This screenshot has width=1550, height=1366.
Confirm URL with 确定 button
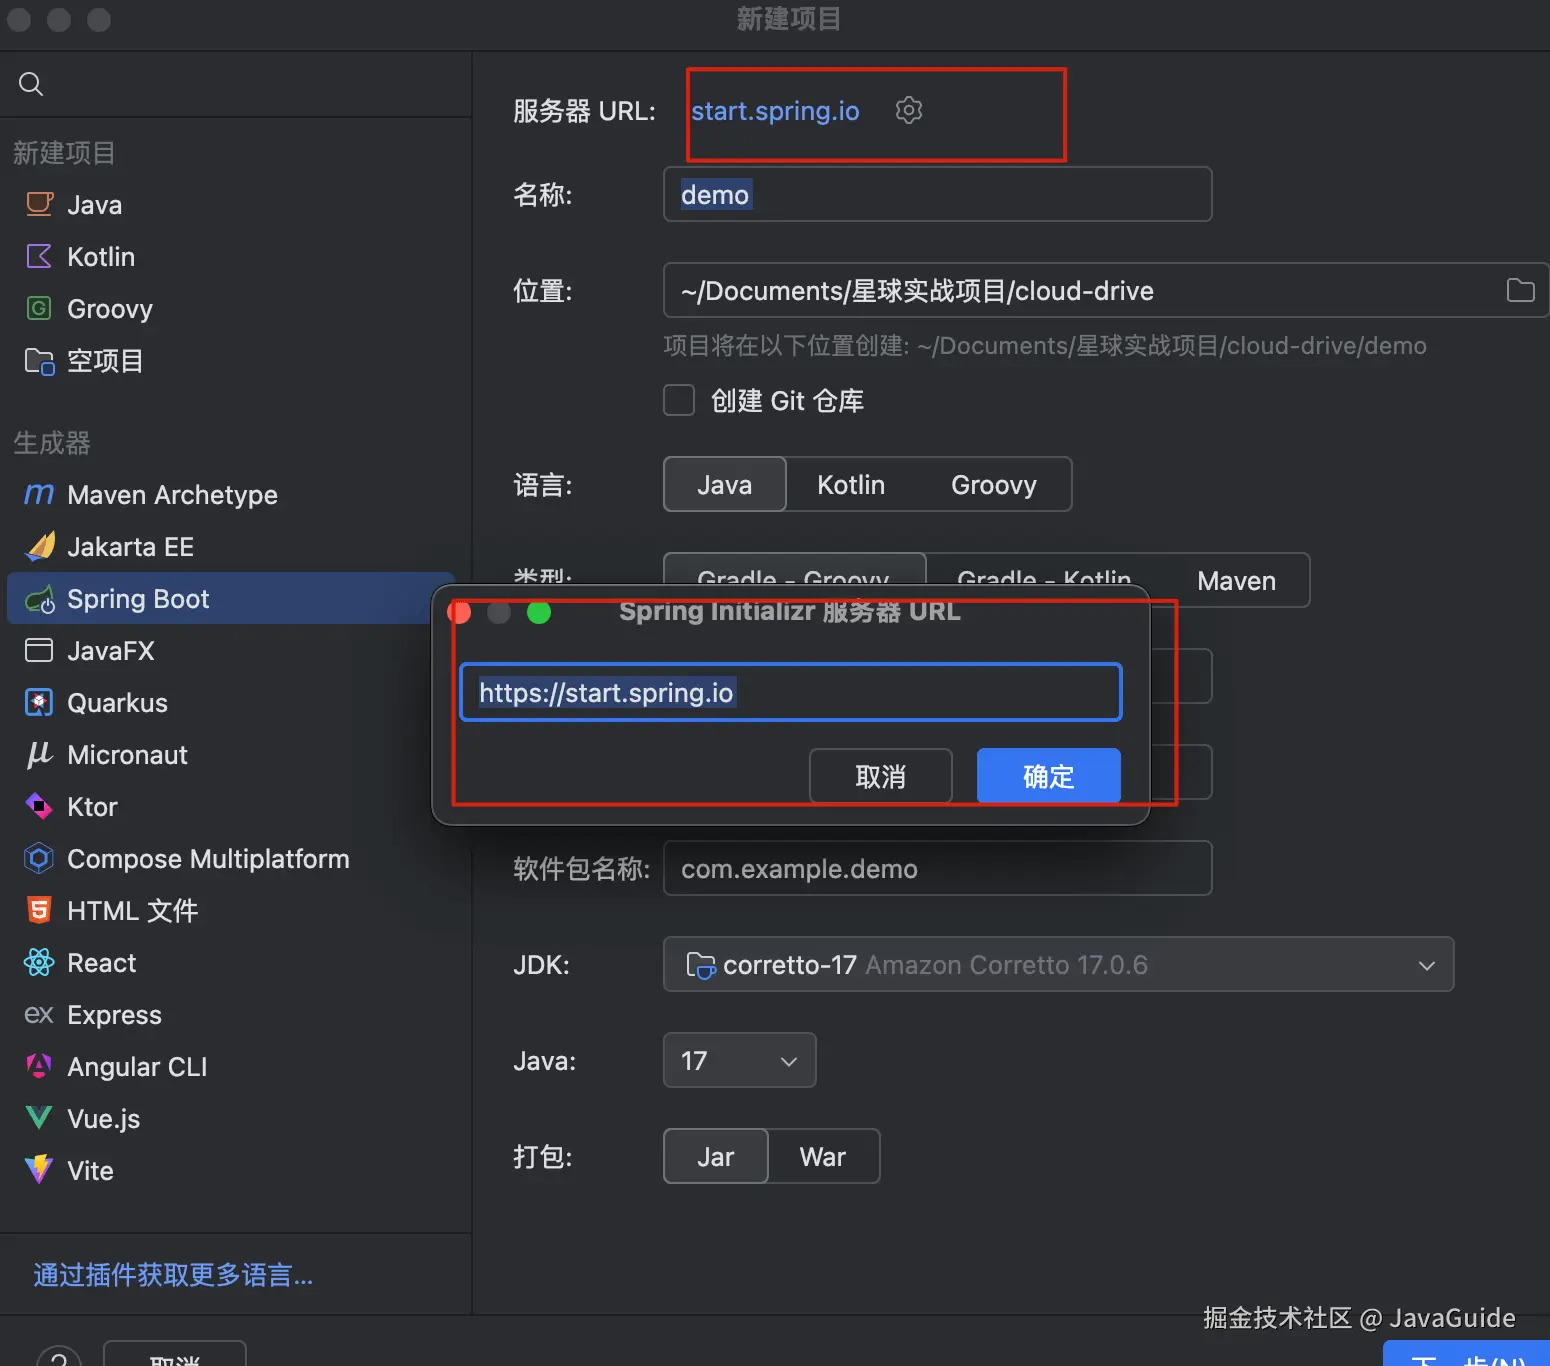pos(1048,776)
